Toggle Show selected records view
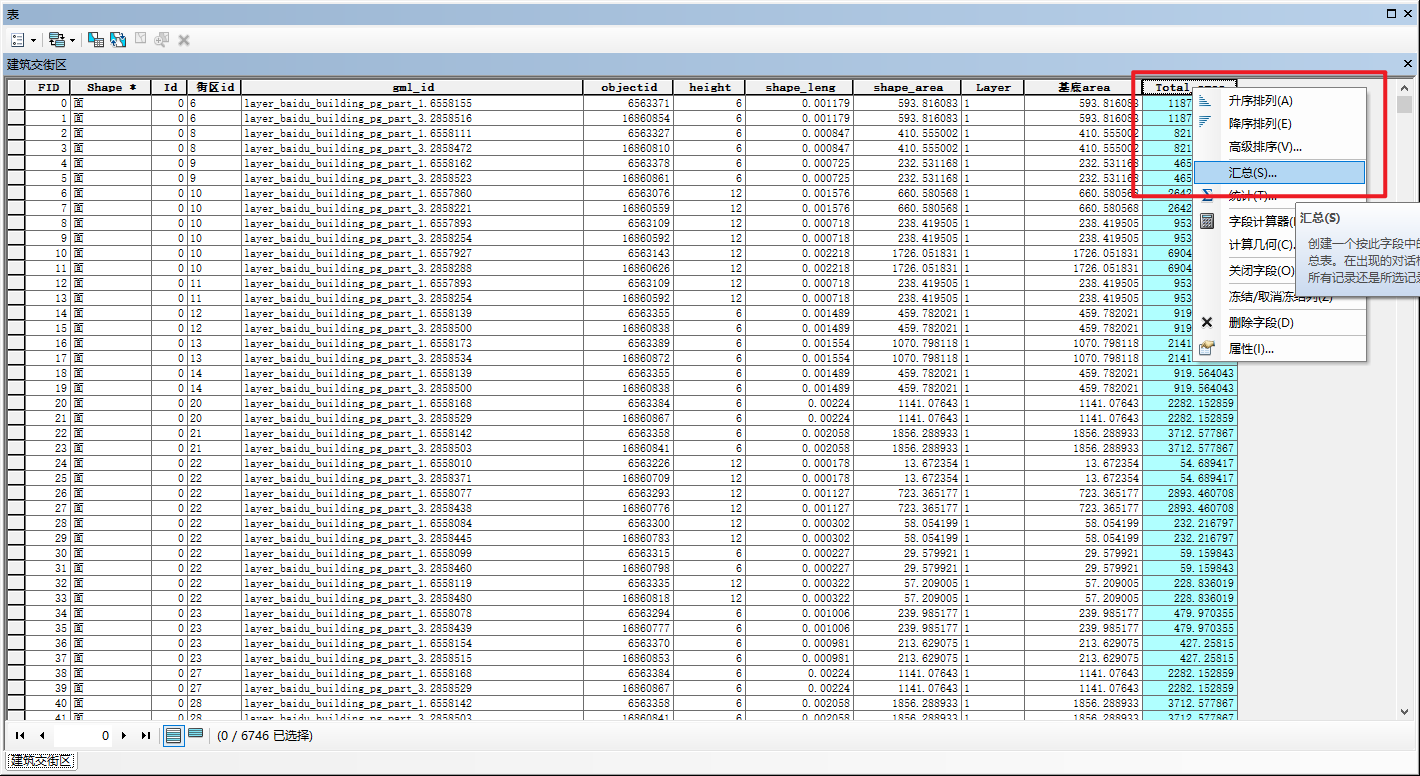Viewport: 1420px width, 776px height. click(195, 735)
